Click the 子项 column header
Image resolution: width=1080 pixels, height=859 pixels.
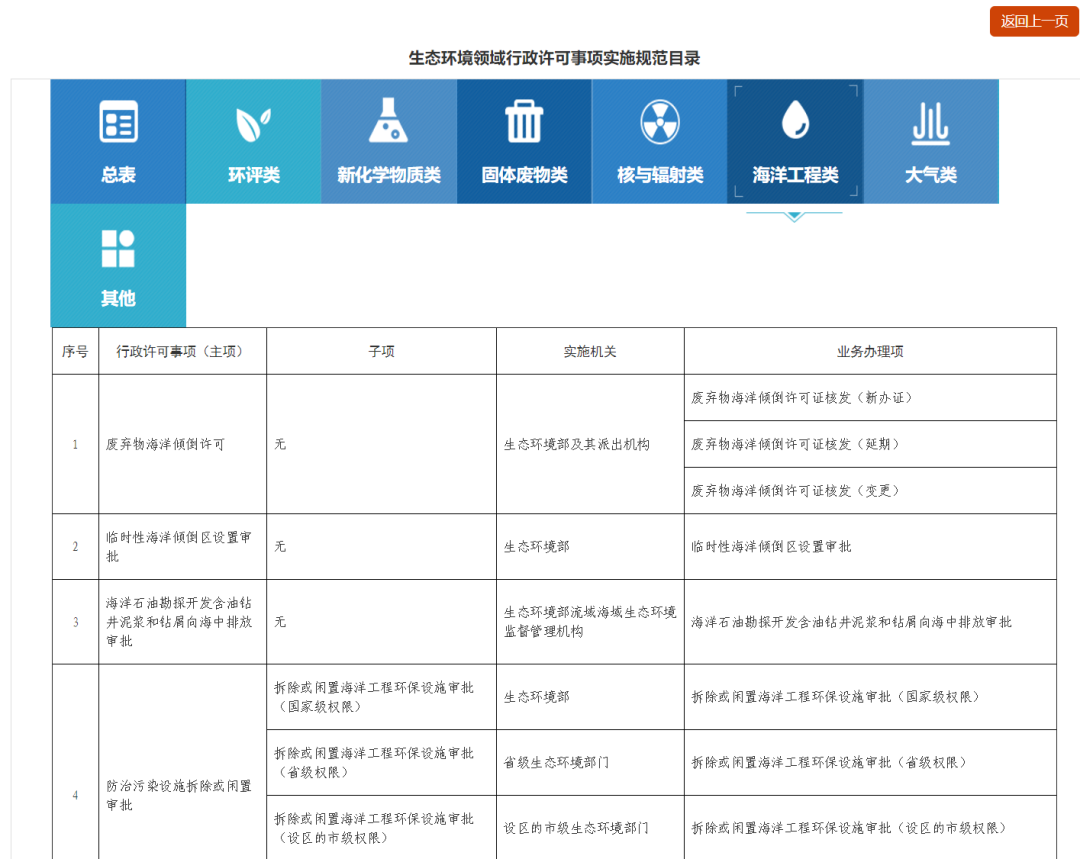[x=381, y=351]
